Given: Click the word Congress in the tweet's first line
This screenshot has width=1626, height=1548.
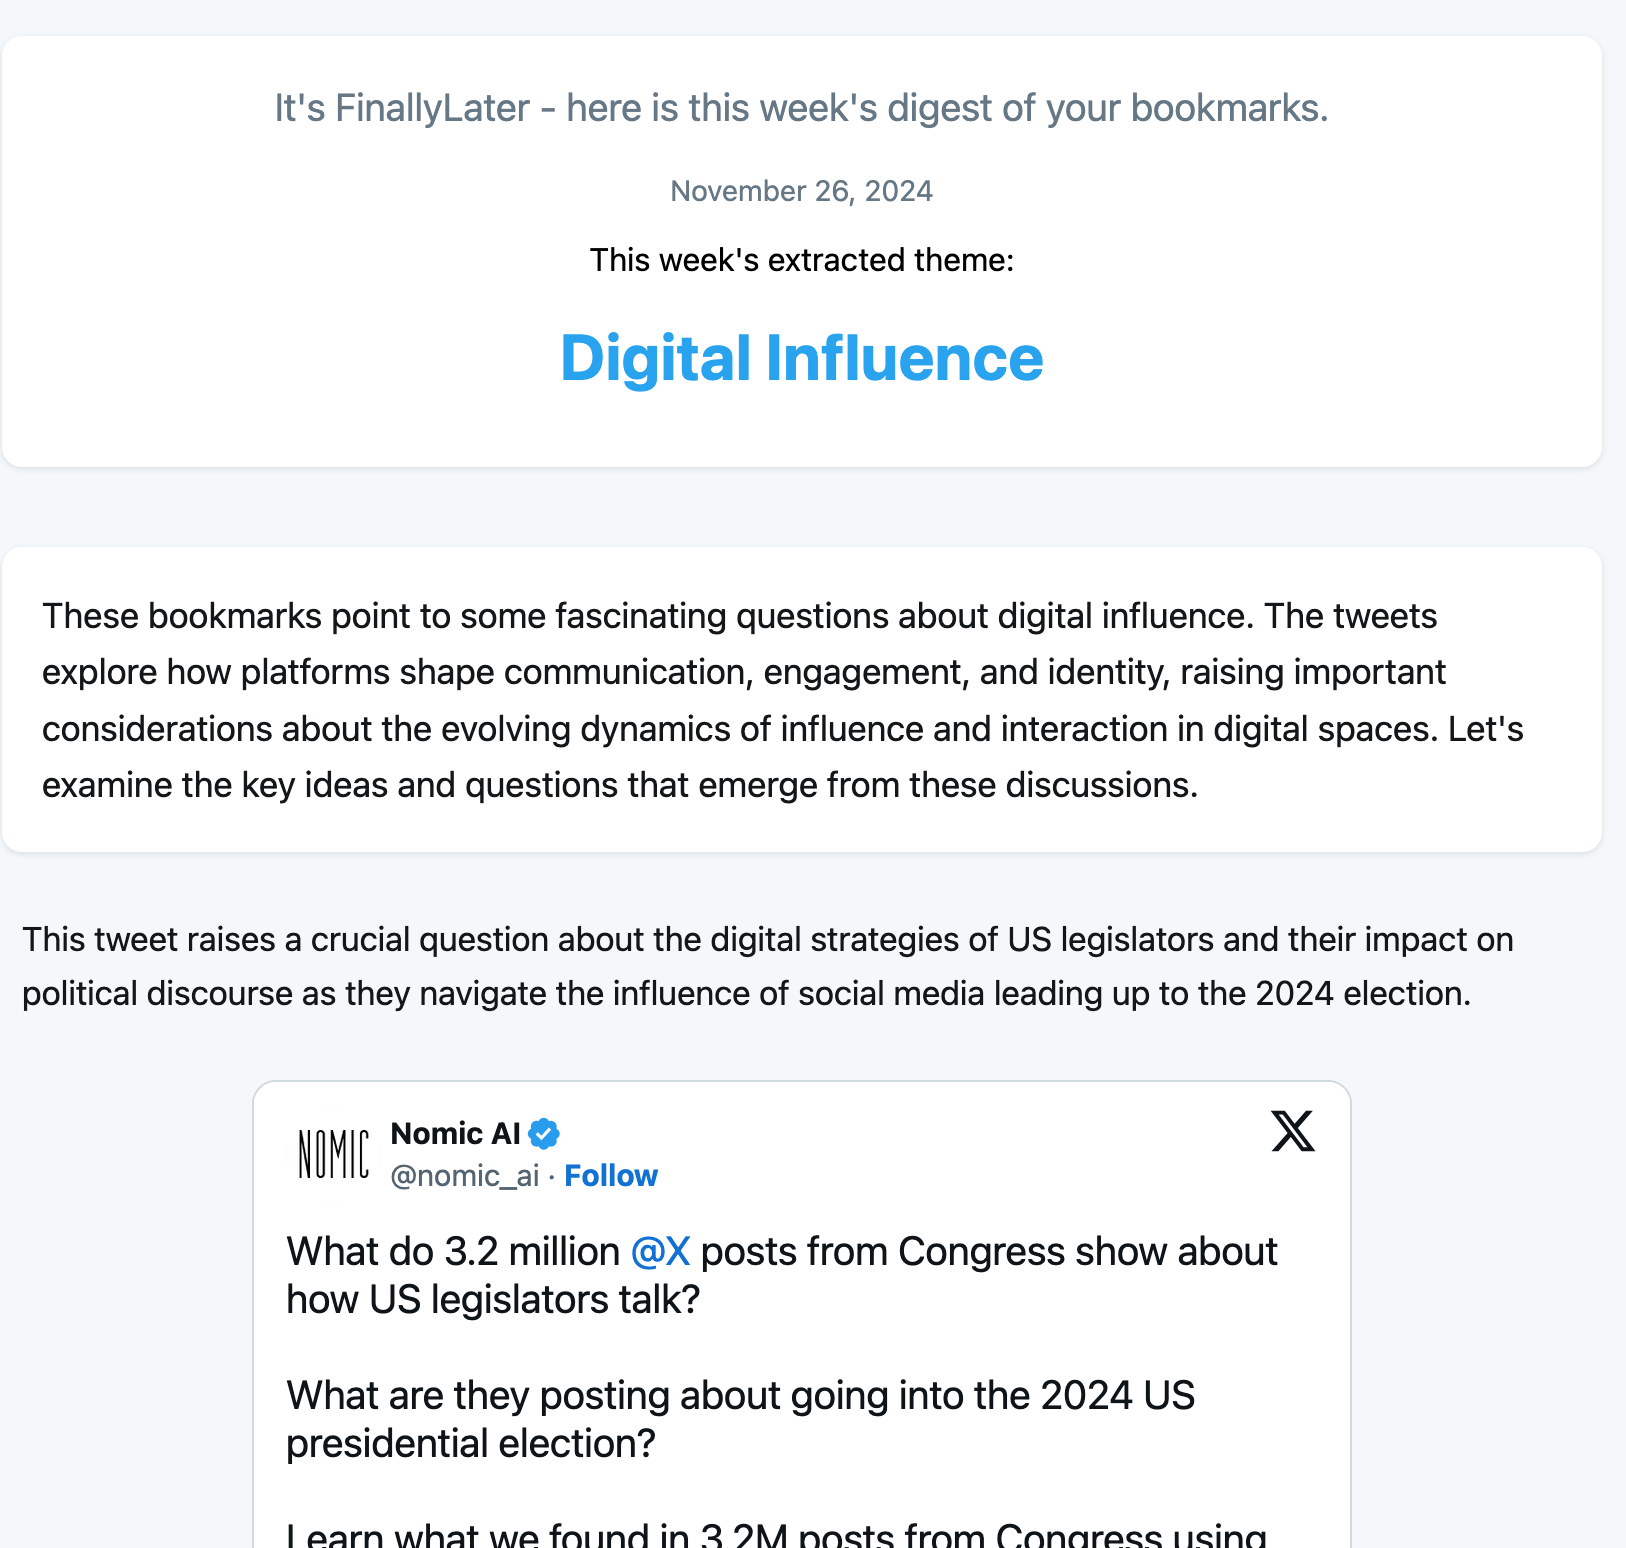Looking at the screenshot, I should point(981,1252).
